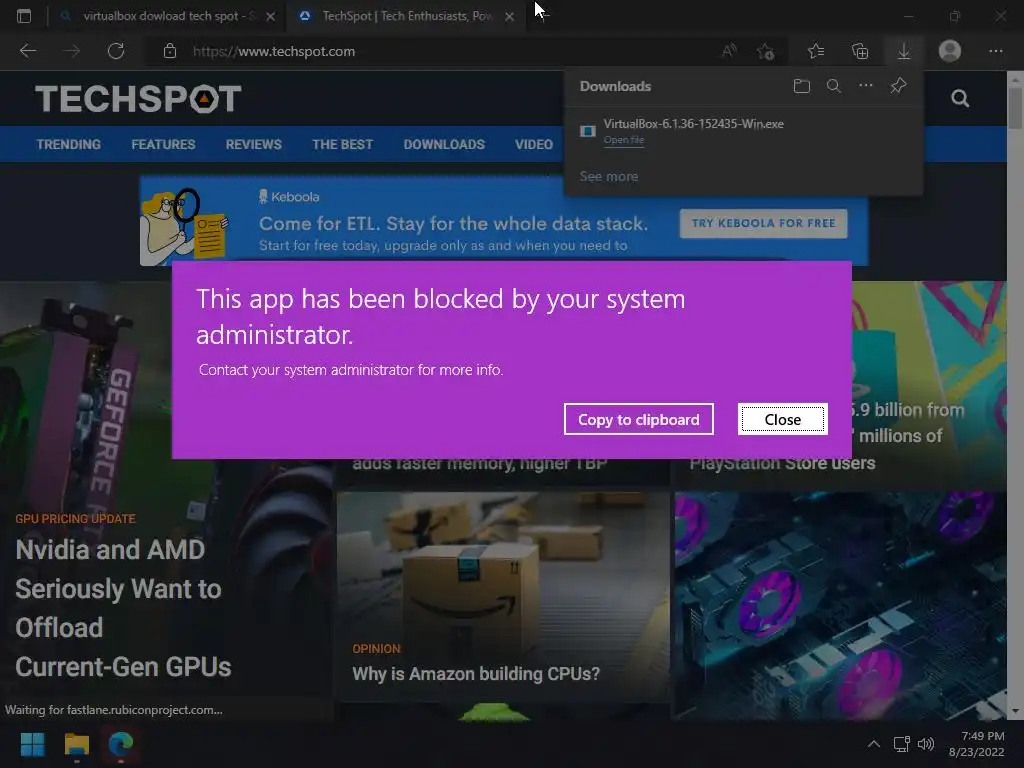Close the virtualbox download search tab
The height and width of the screenshot is (768, 1024).
[x=270, y=16]
